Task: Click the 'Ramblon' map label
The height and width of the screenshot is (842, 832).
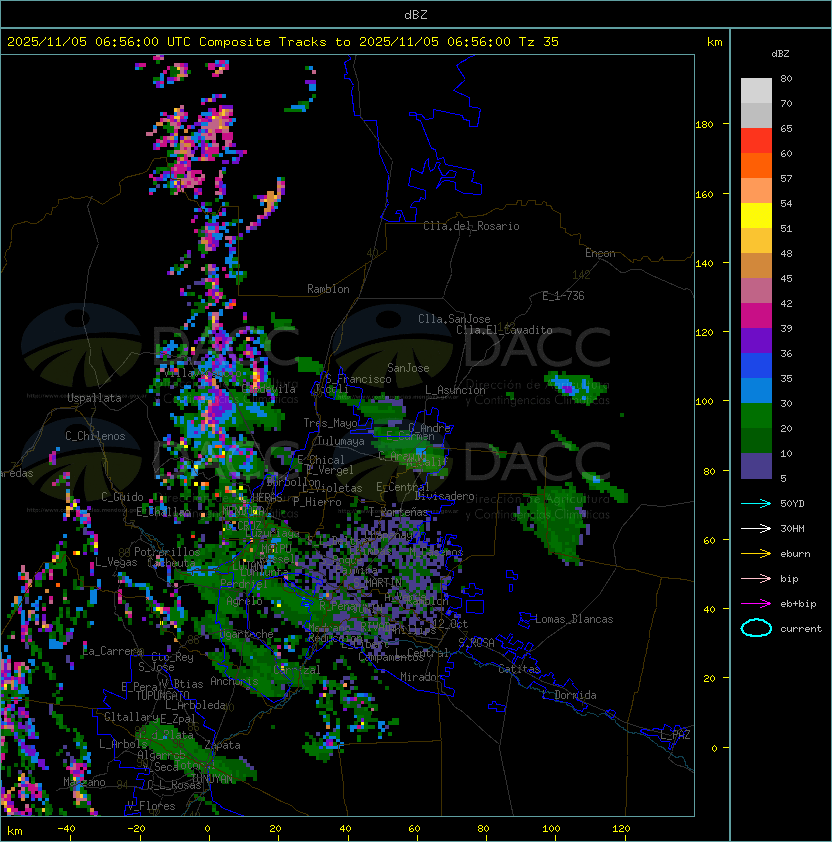Action: 328,289
